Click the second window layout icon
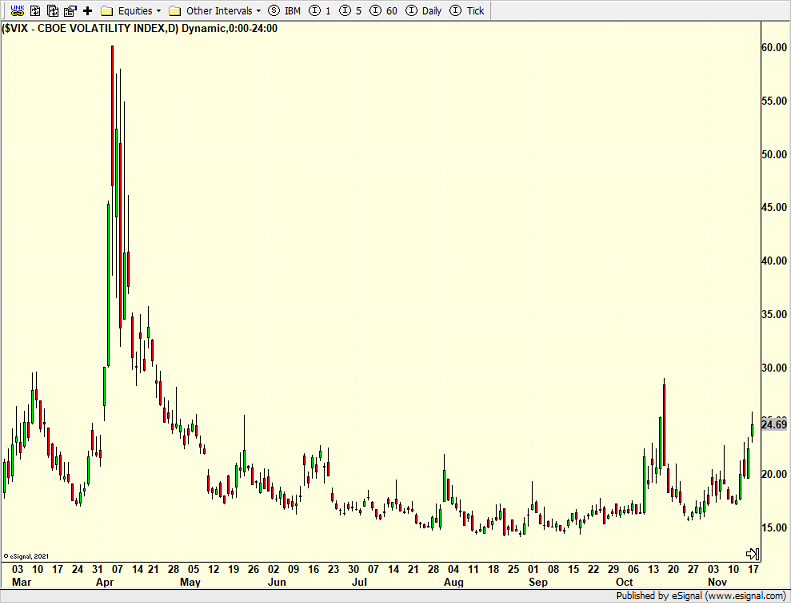 pos(52,10)
